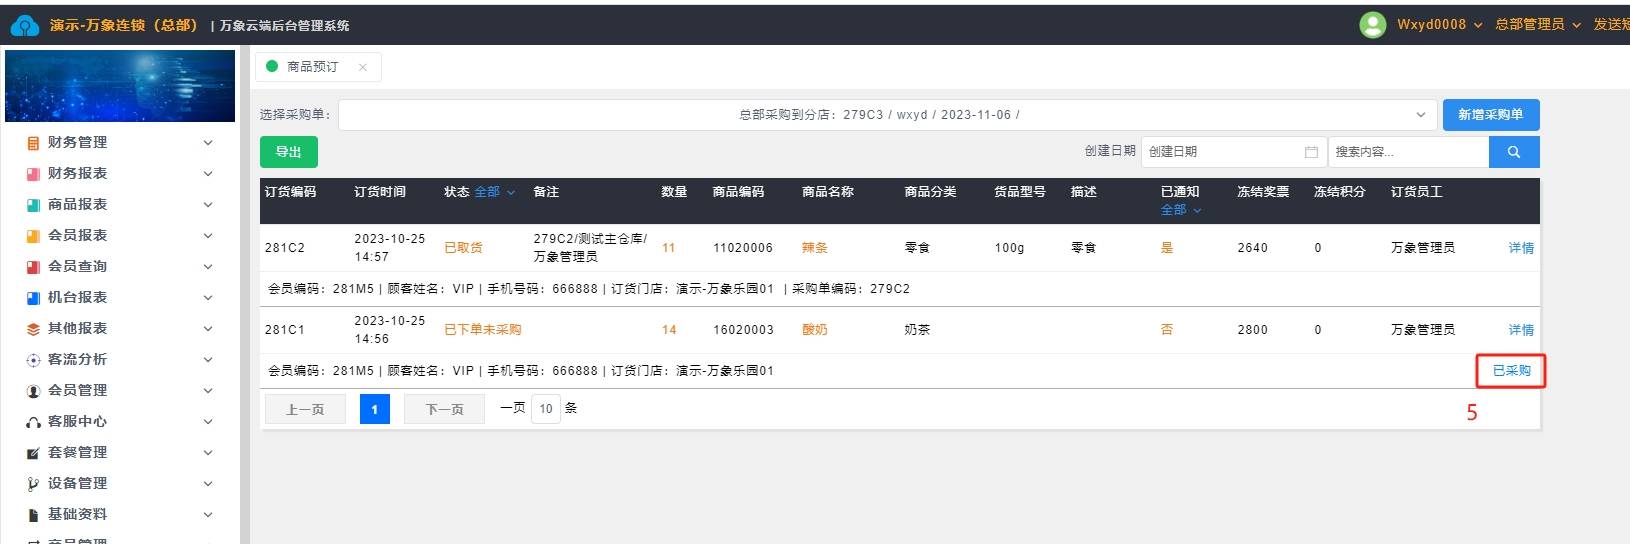The width and height of the screenshot is (1630, 544).
Task: Click status 已下单未采购
Action: [482, 330]
